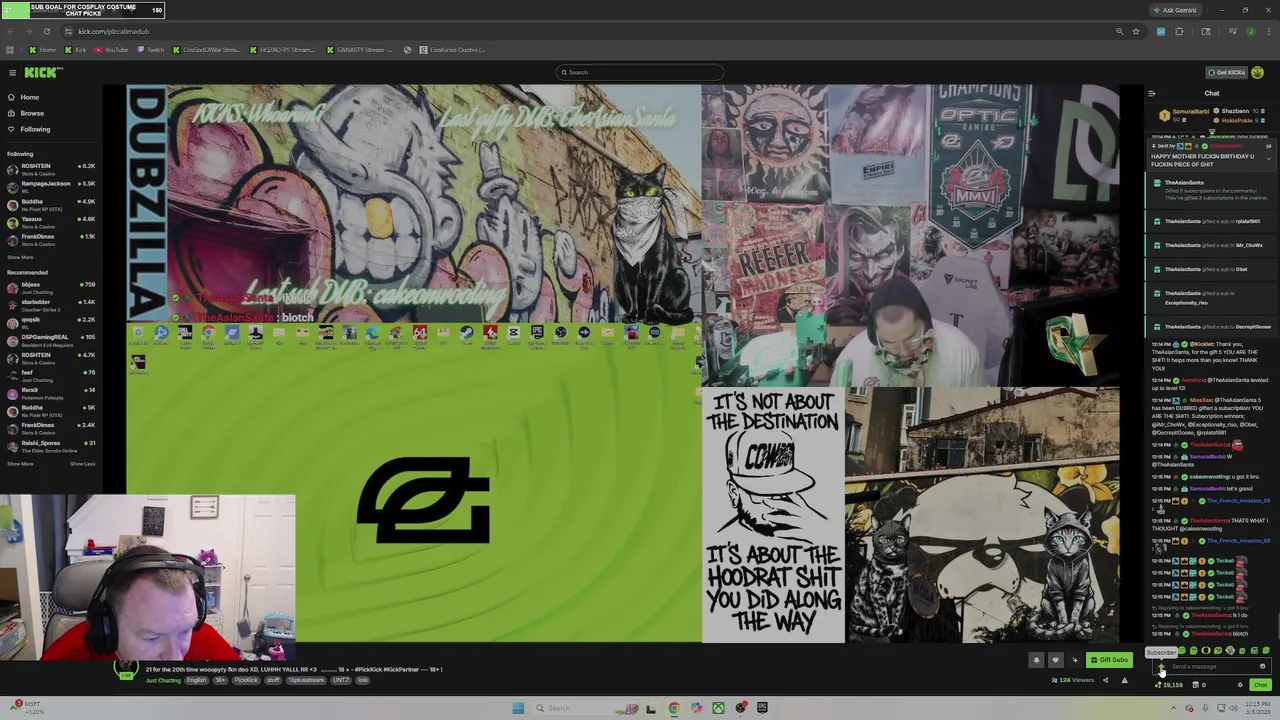
Task: Open FrankDimes channel under Following
Action: tap(50, 239)
